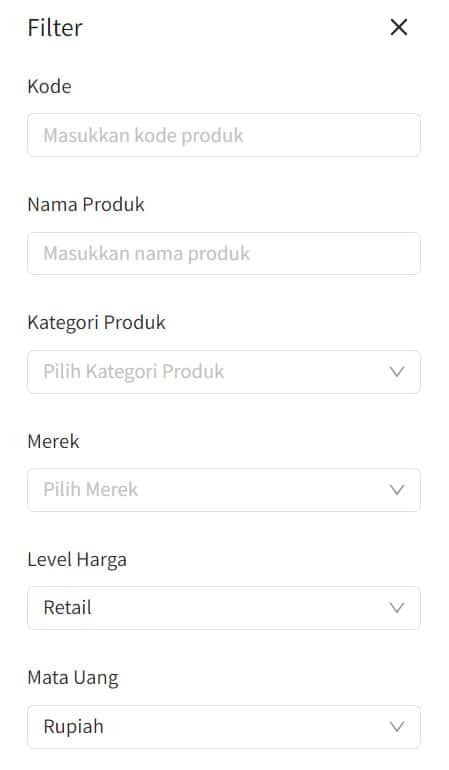This screenshot has height=770, width=449.
Task: Click the 'Mata Uang' field label
Action: pyautogui.click(x=73, y=678)
